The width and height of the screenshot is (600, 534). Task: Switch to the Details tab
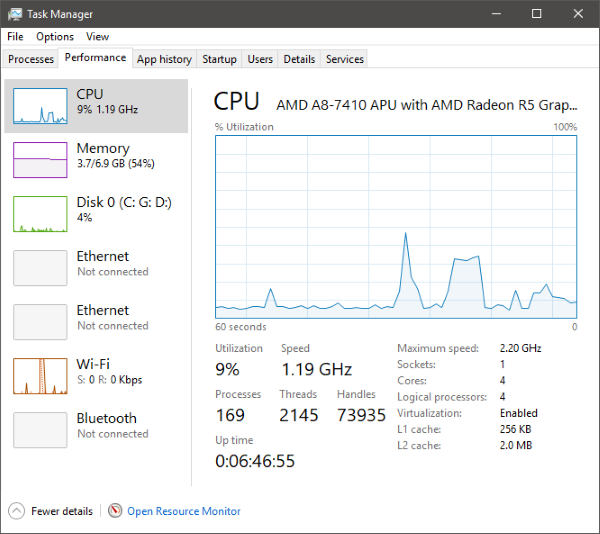(299, 59)
